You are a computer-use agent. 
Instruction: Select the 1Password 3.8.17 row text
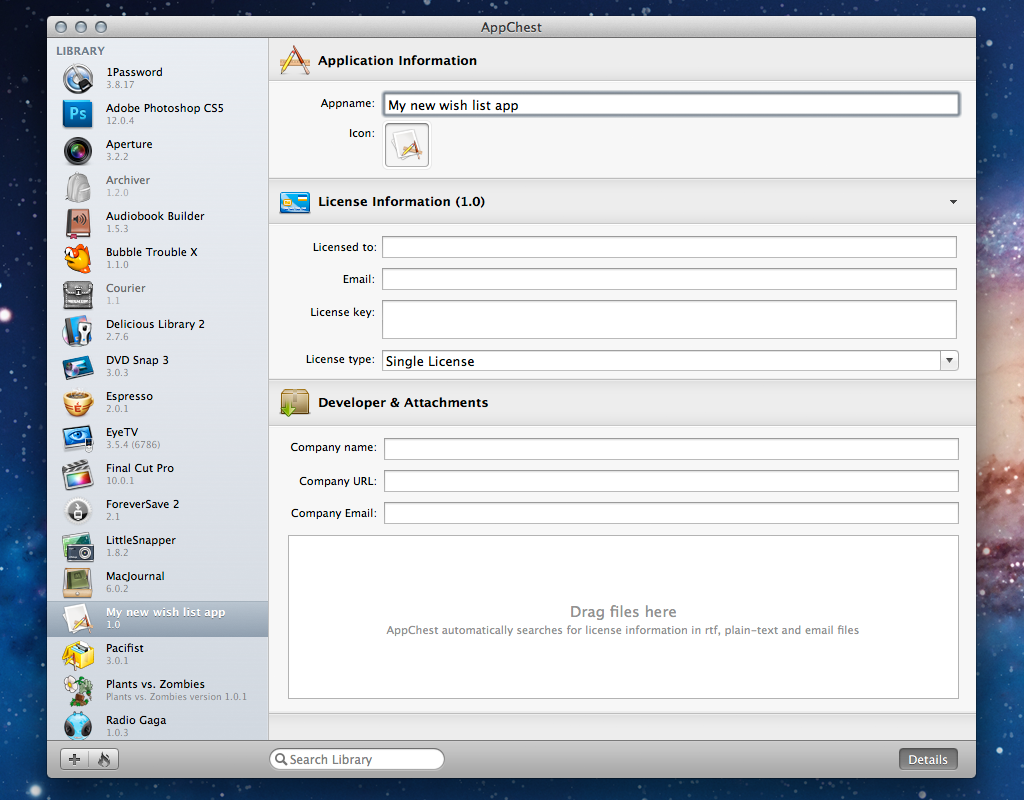[x=135, y=78]
